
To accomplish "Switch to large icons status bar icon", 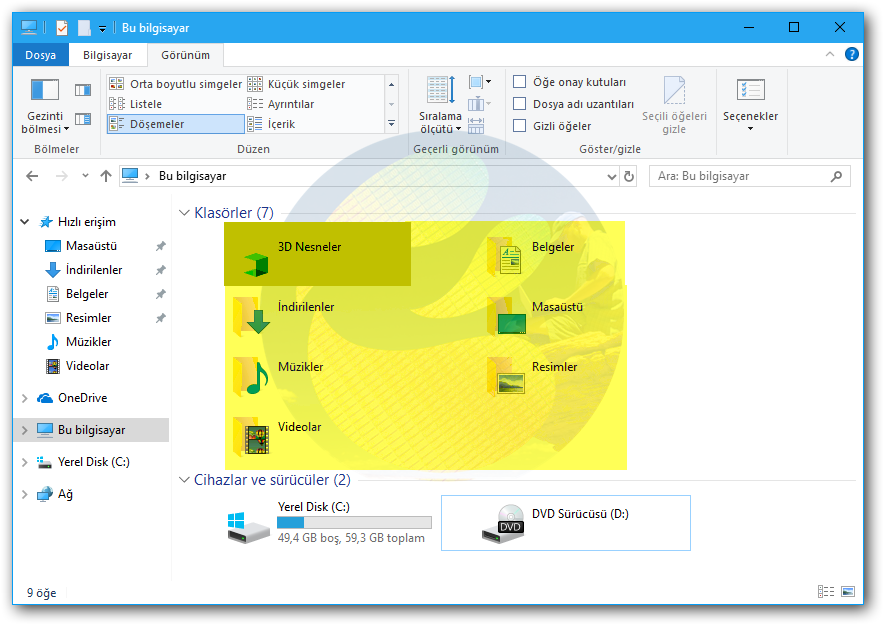I will pyautogui.click(x=848, y=591).
